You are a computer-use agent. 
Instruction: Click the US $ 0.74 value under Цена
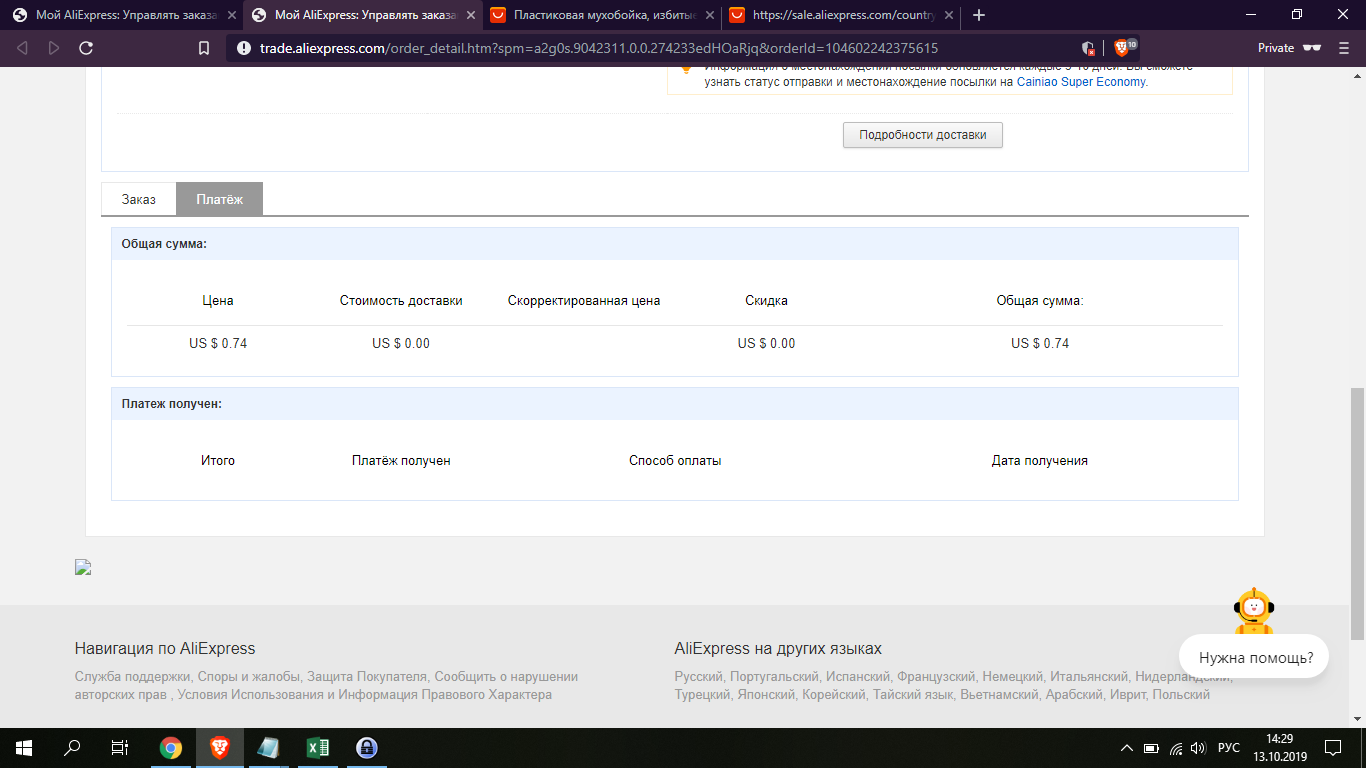click(218, 343)
